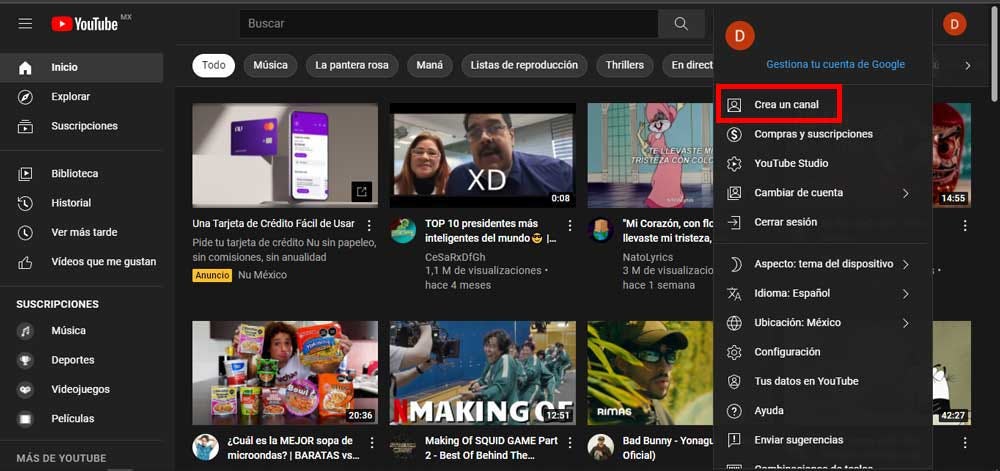Open Historial in the sidebar
Image resolution: width=1000 pixels, height=471 pixels.
pyautogui.click(x=71, y=203)
